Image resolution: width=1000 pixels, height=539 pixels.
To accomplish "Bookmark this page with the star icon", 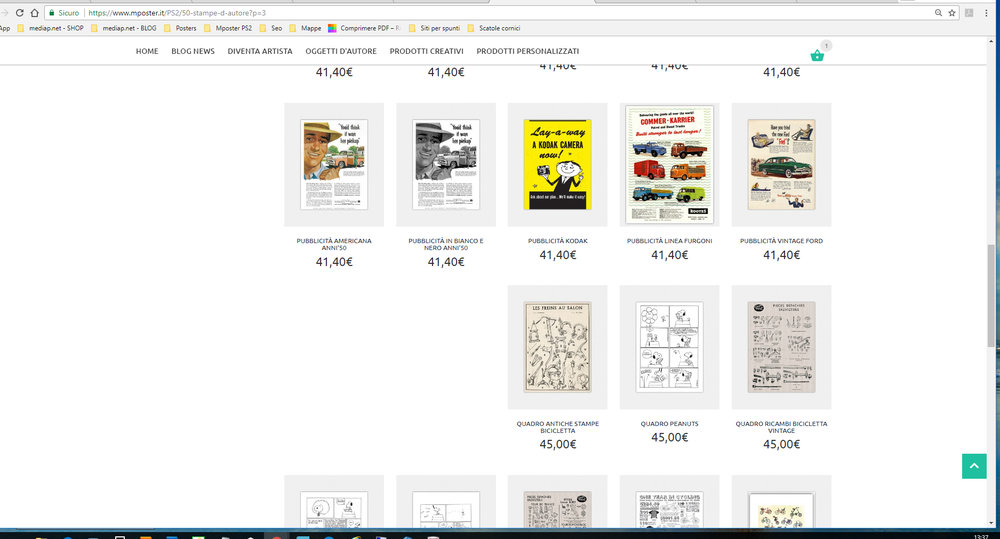I will tap(952, 13).
